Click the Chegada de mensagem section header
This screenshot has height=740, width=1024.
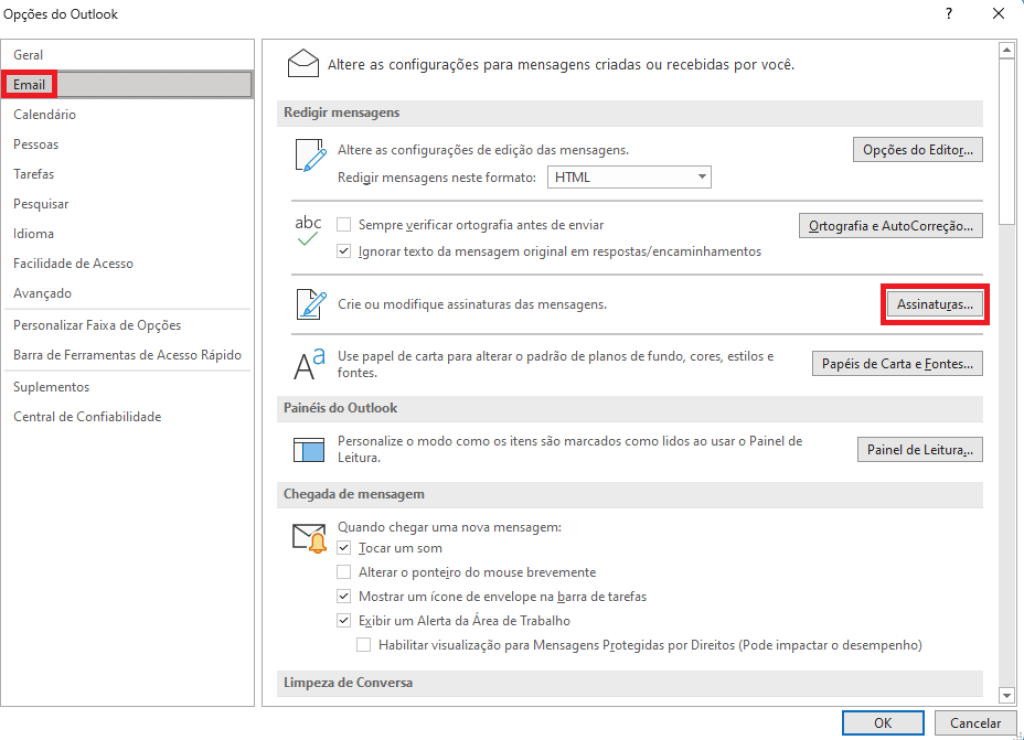tap(630, 494)
